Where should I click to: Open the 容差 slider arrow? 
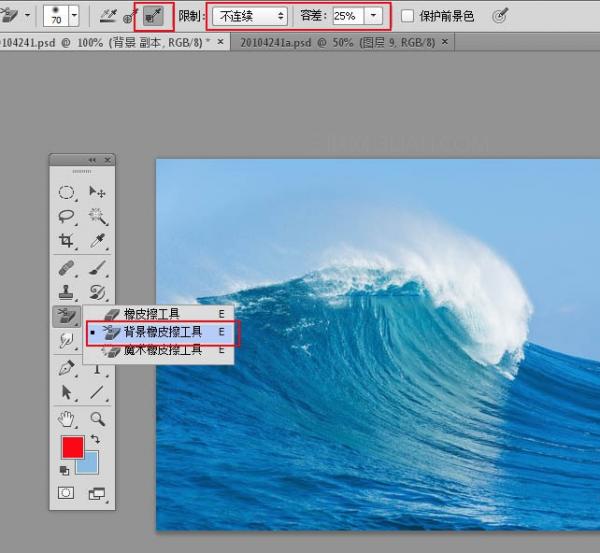(373, 16)
